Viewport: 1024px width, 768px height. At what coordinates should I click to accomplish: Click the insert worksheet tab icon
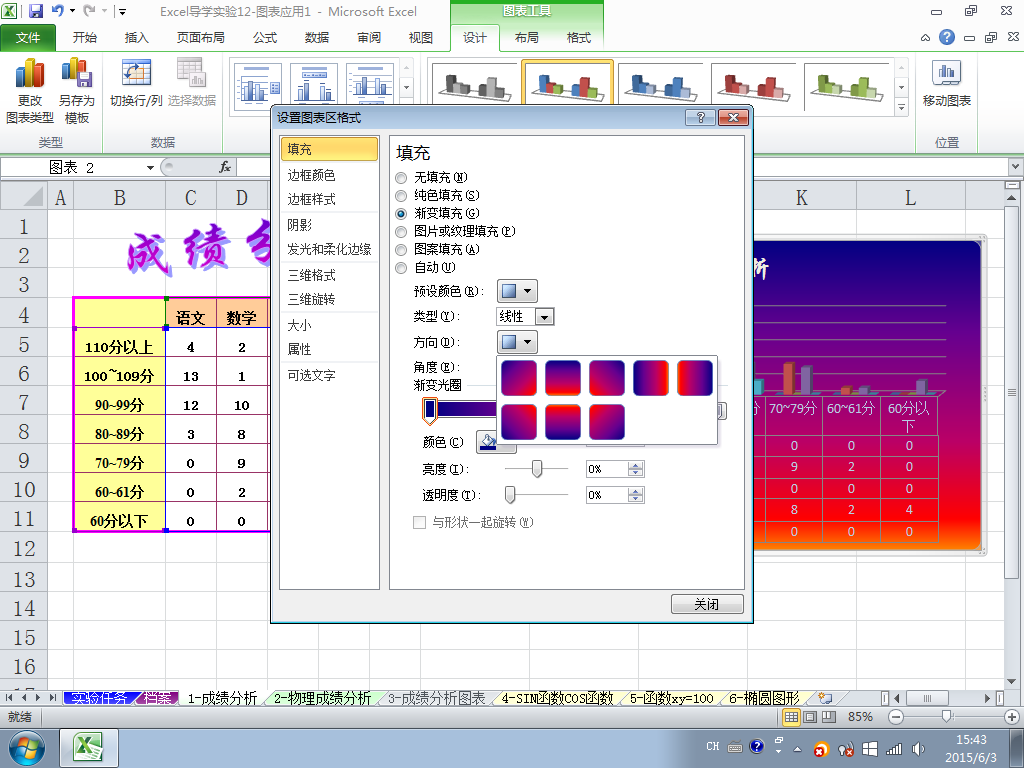pyautogui.click(x=825, y=698)
